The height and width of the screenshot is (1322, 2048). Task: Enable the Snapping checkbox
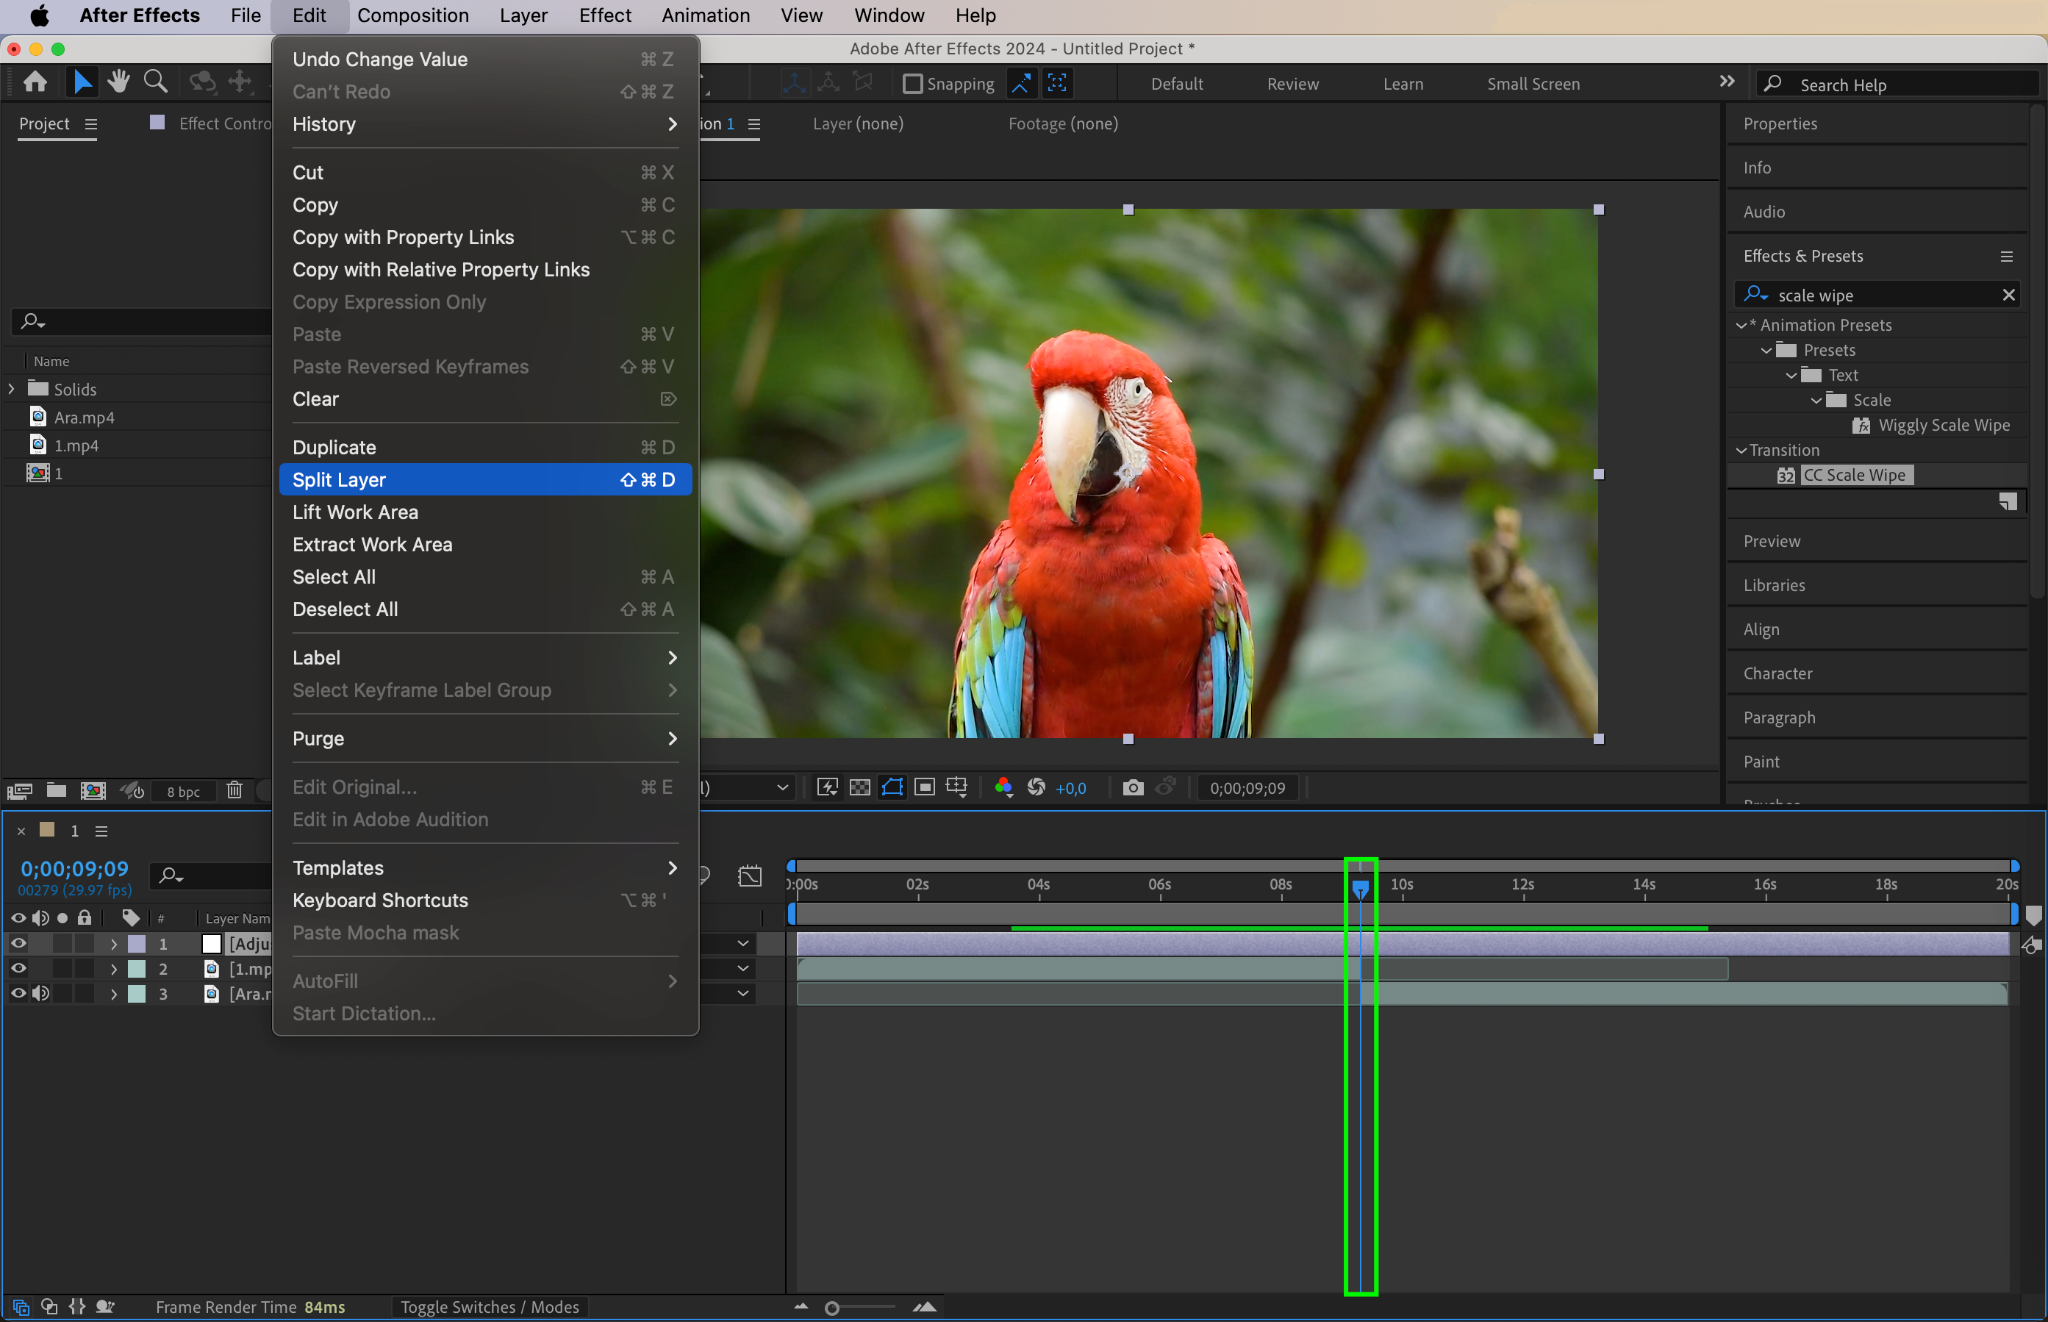[912, 84]
